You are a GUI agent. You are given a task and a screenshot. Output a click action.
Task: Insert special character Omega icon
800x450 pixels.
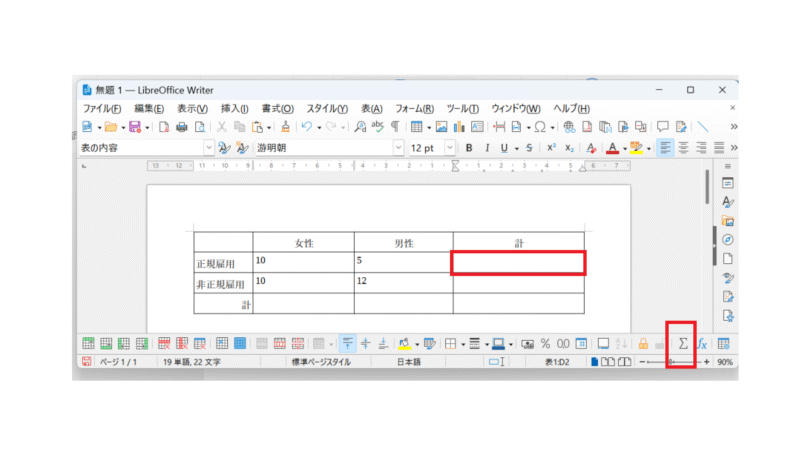(x=540, y=127)
